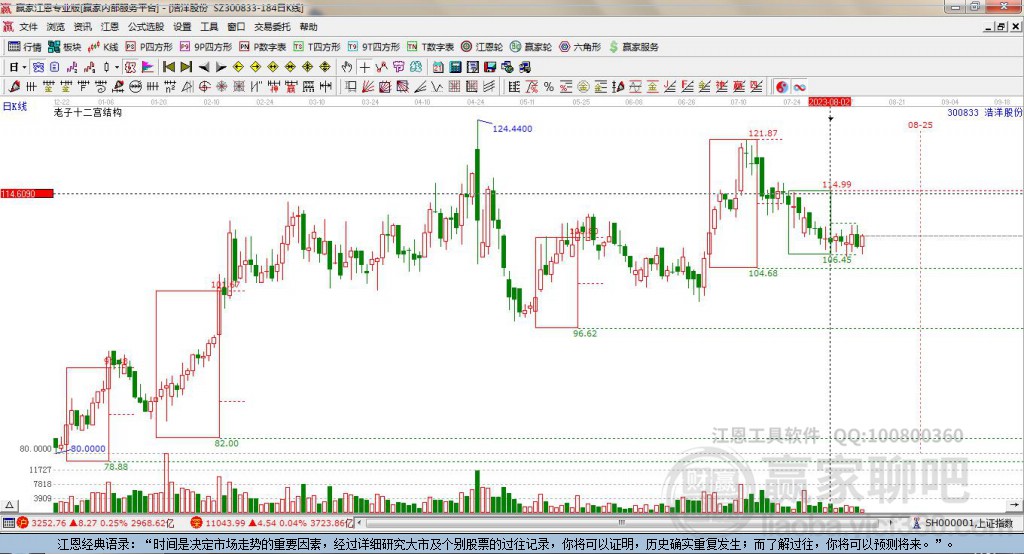Open the 行情 quotes view
The width and height of the screenshot is (1024, 554).
(x=25, y=47)
